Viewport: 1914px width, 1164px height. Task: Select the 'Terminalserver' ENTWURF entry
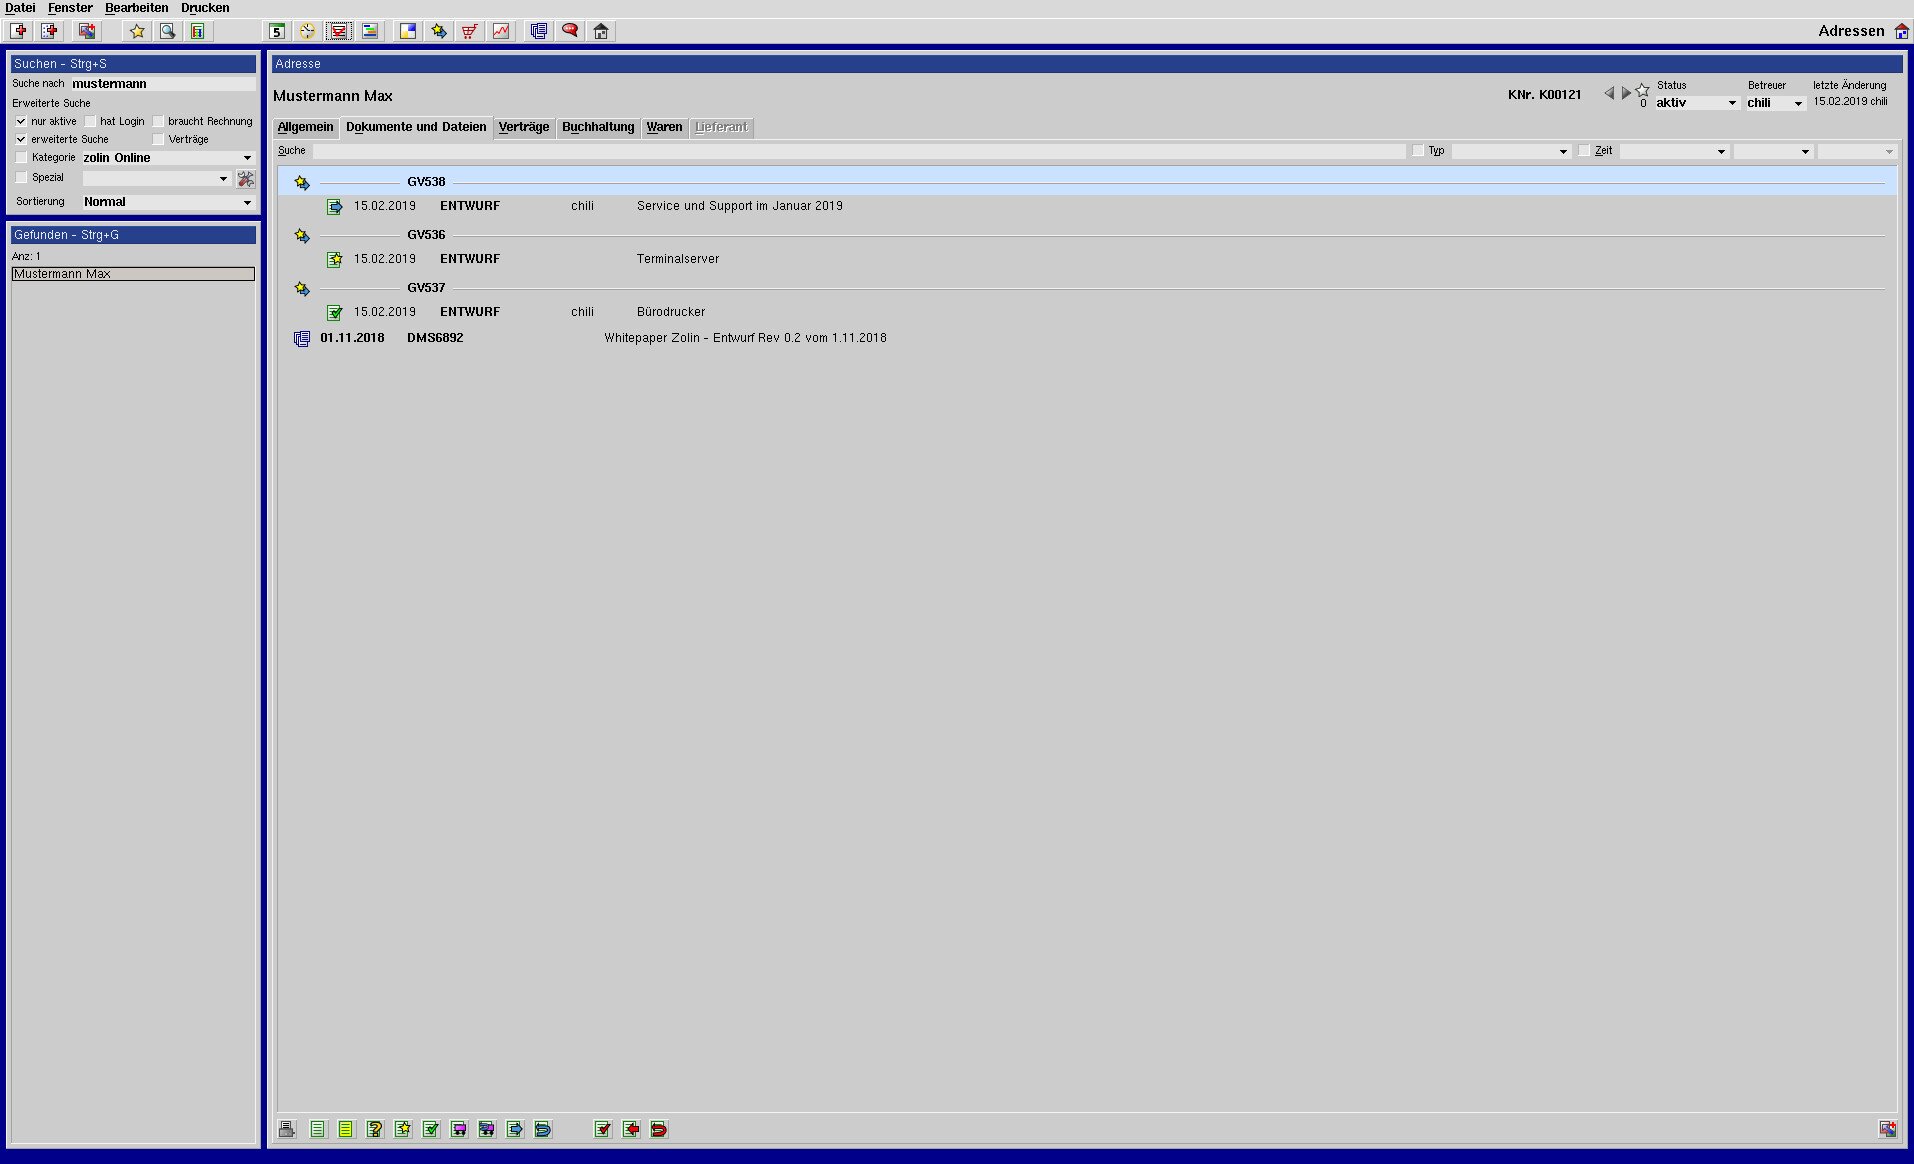(x=1088, y=259)
